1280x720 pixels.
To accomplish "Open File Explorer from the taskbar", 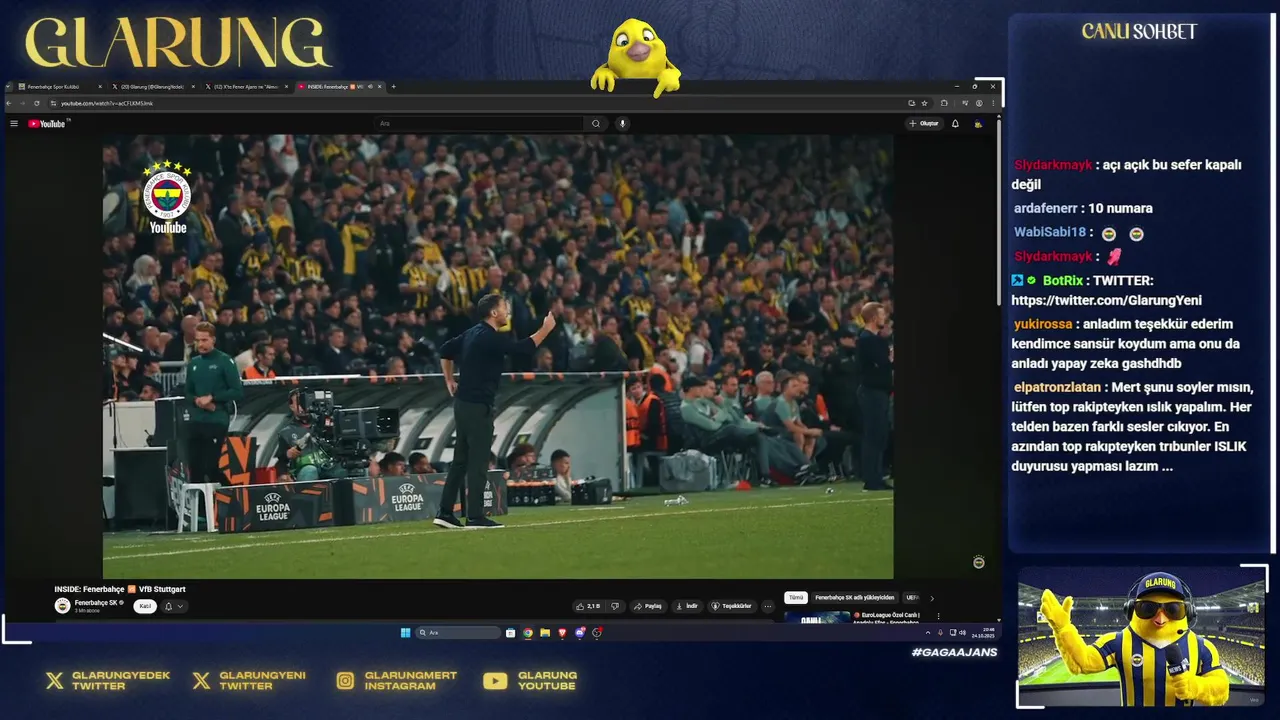I will (545, 632).
